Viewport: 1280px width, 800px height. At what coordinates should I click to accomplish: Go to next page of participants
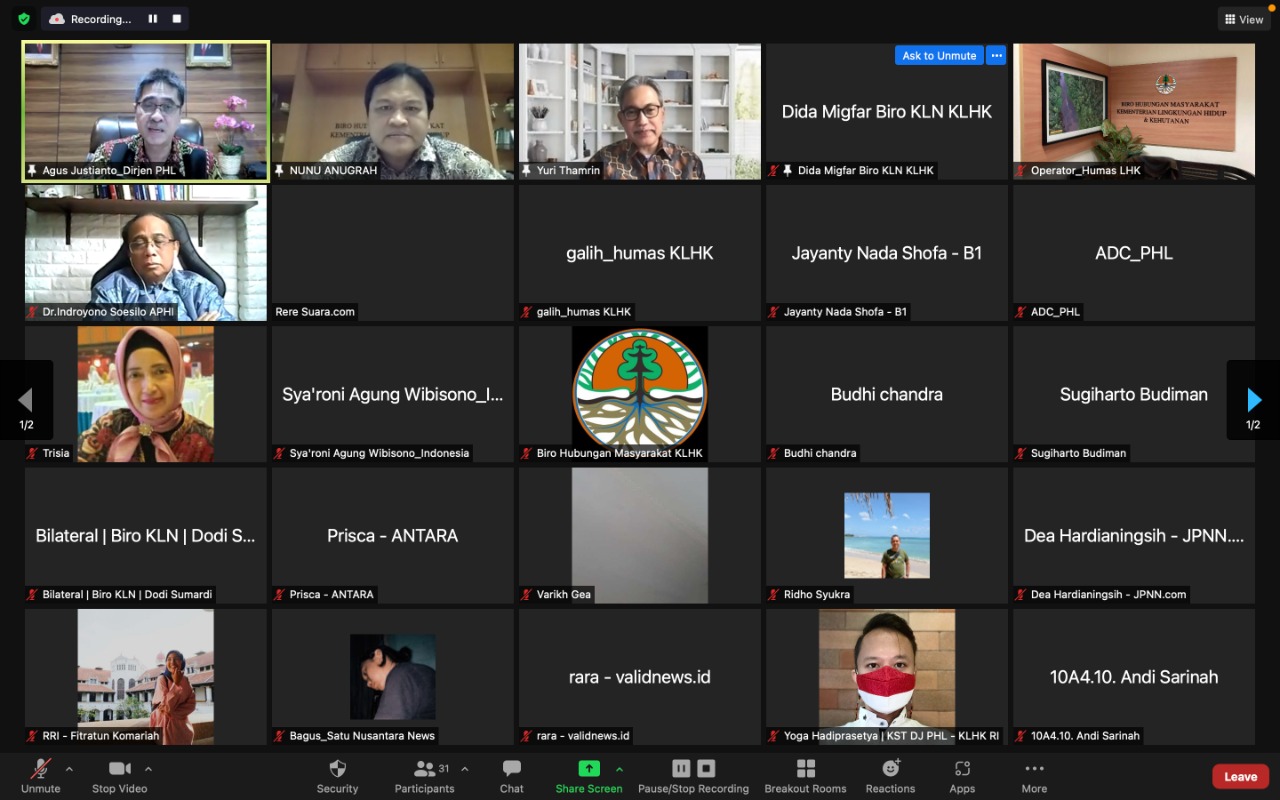click(1253, 401)
